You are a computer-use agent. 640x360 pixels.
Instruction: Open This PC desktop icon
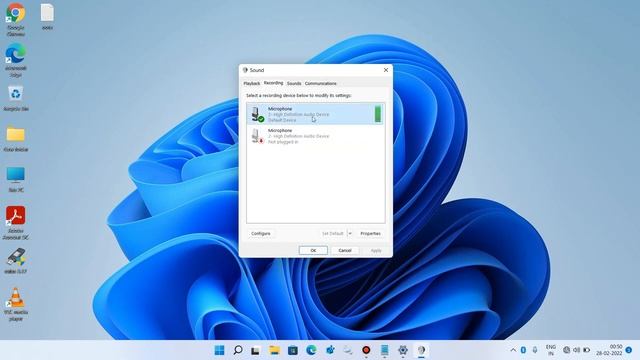click(16, 180)
